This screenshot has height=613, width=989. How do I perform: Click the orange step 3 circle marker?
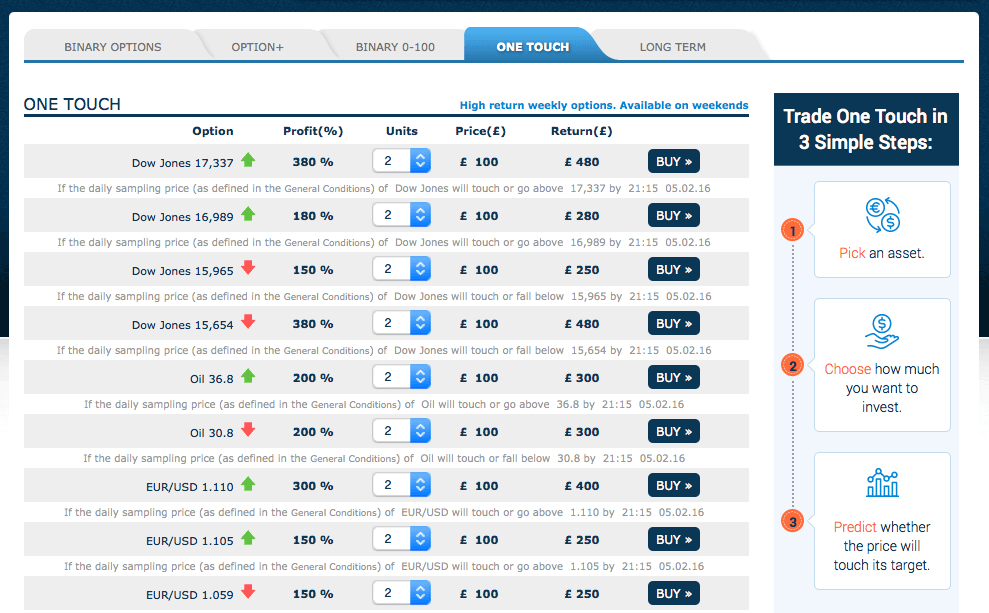click(x=792, y=521)
